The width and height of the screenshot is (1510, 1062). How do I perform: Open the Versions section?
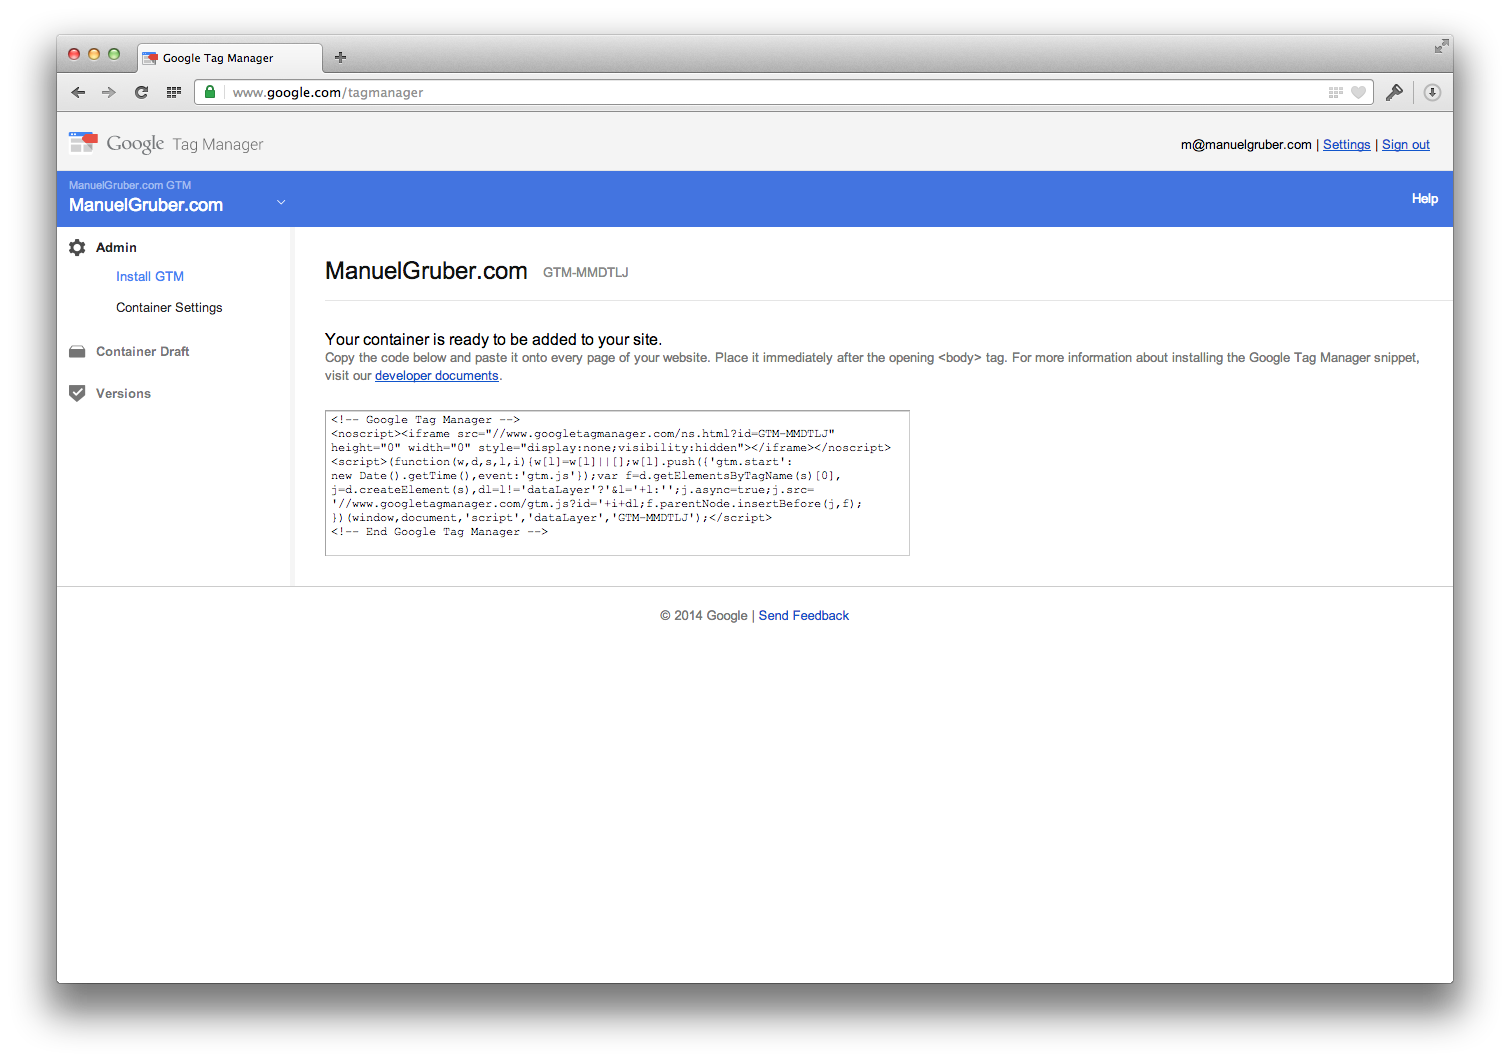(x=123, y=393)
